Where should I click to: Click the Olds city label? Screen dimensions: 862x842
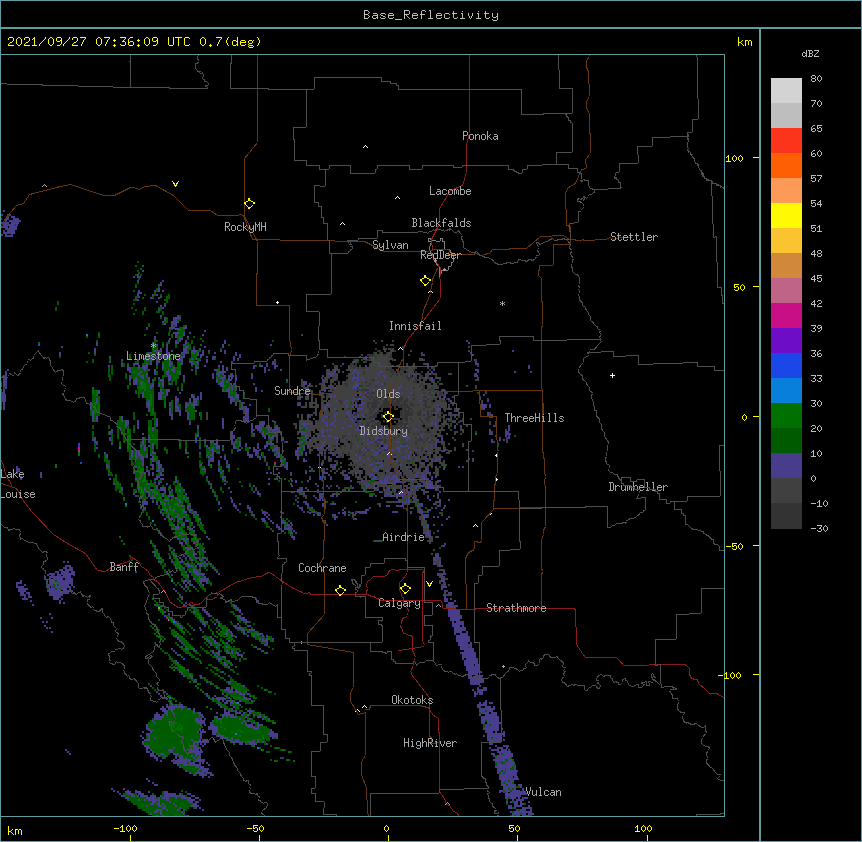[388, 394]
